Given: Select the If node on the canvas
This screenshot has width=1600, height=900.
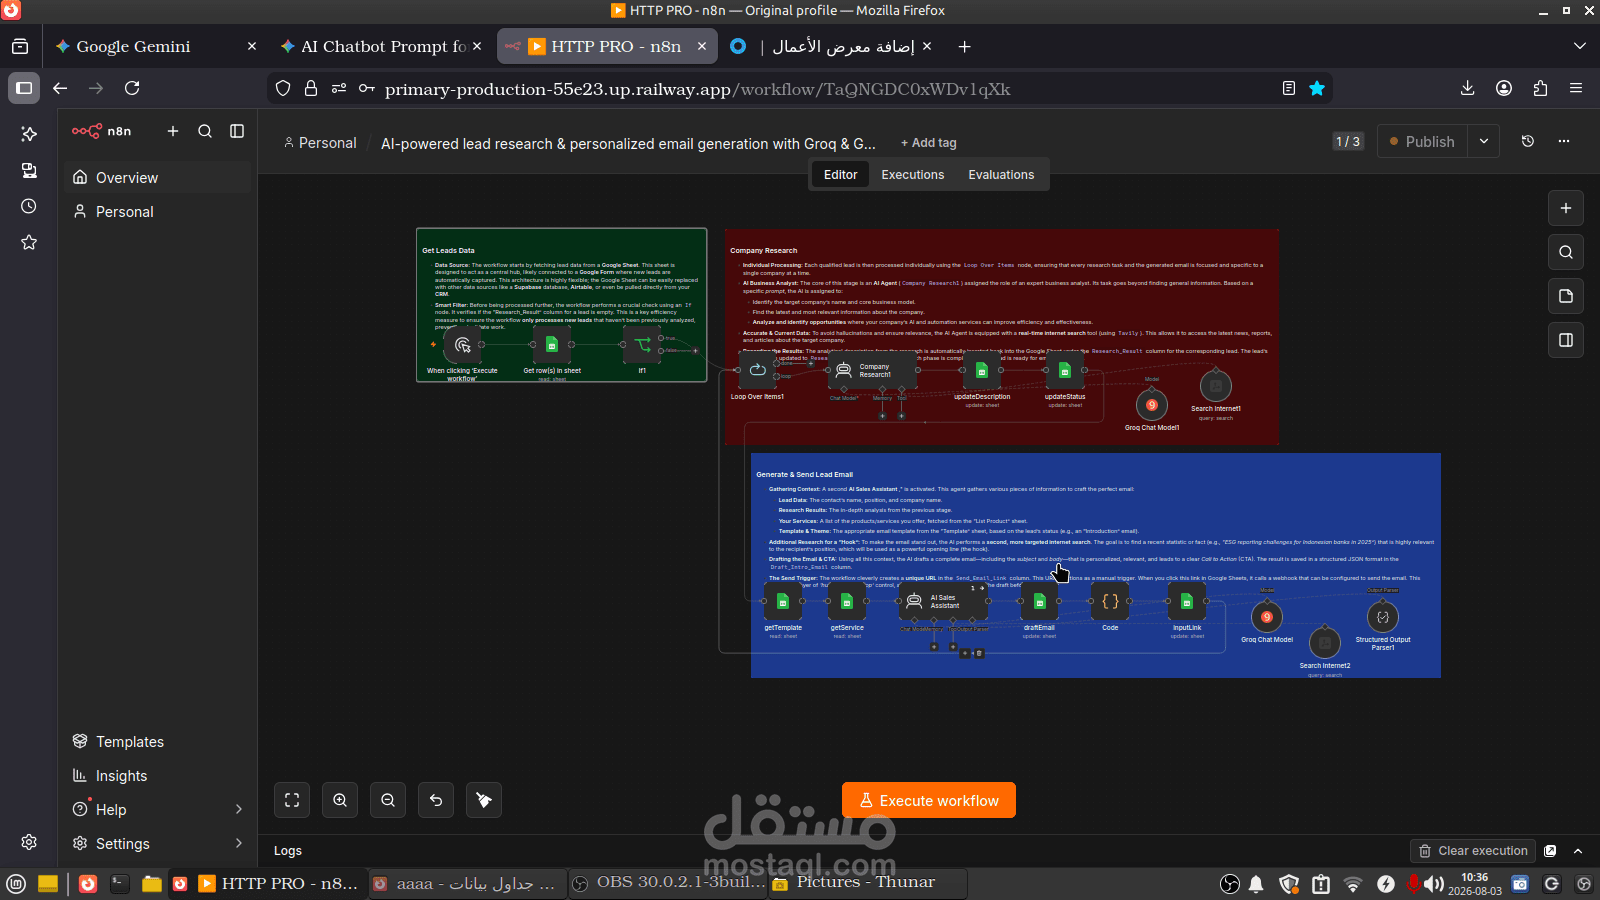Looking at the screenshot, I should (642, 345).
